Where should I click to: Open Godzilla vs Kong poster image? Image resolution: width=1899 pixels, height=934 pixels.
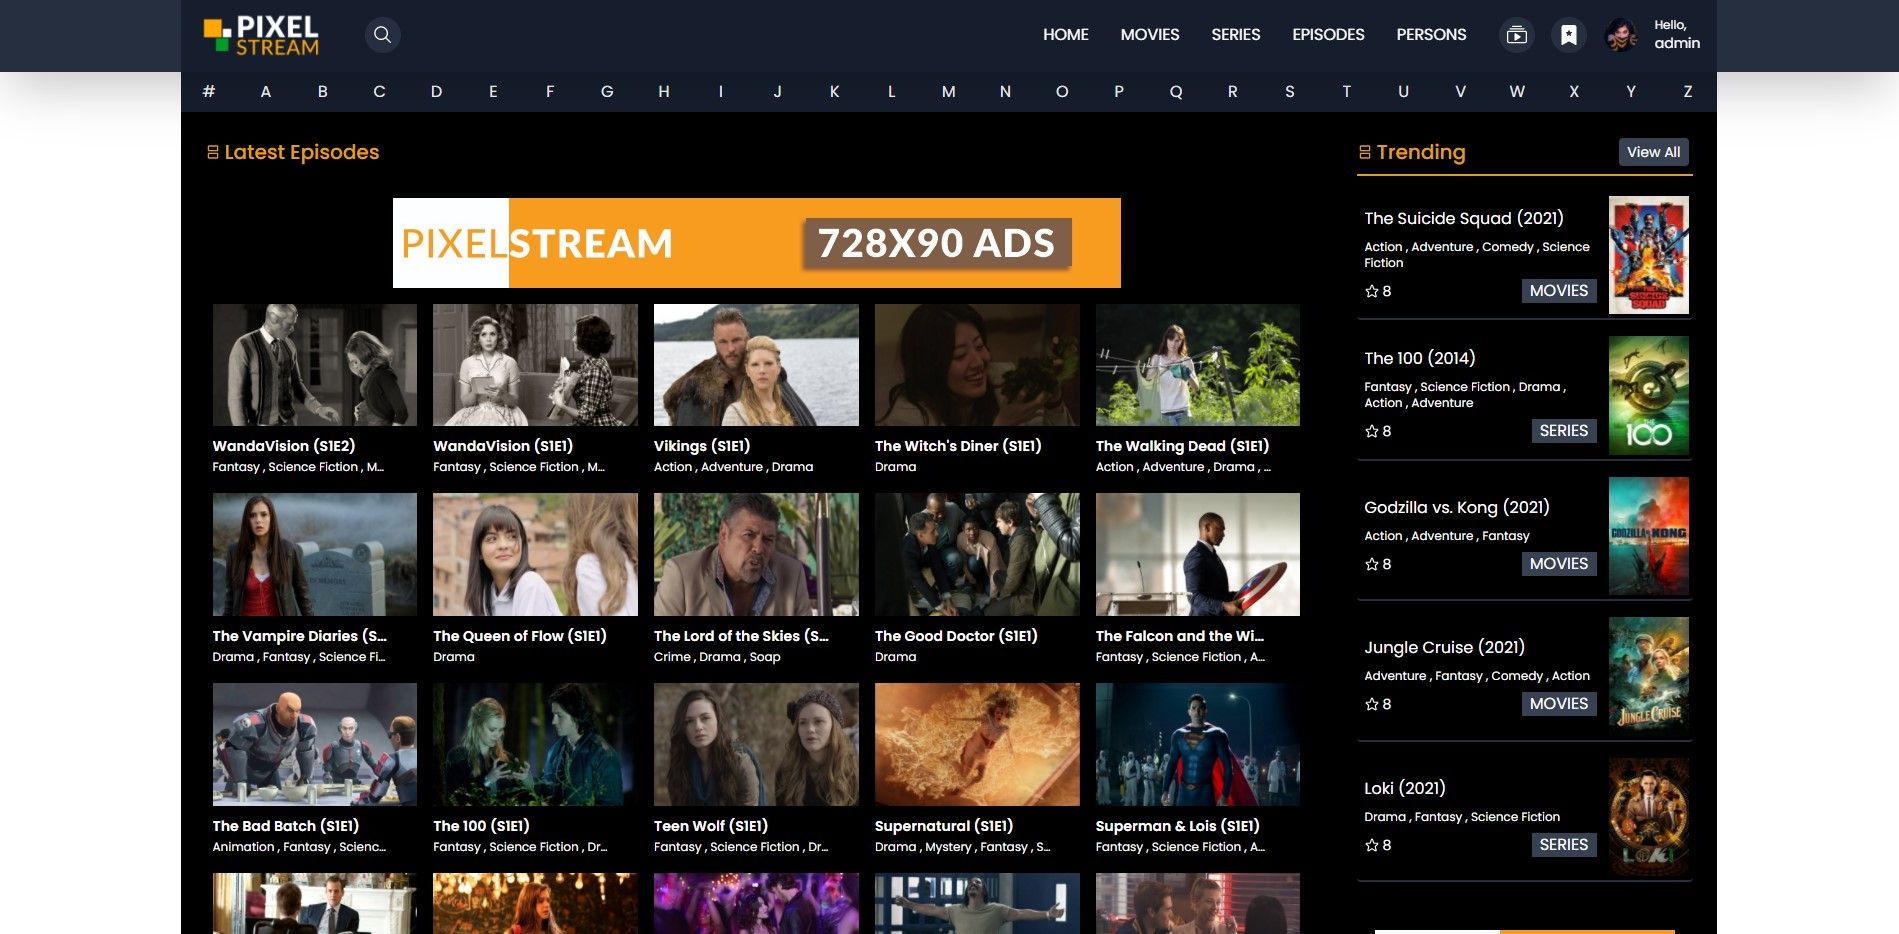click(1649, 536)
